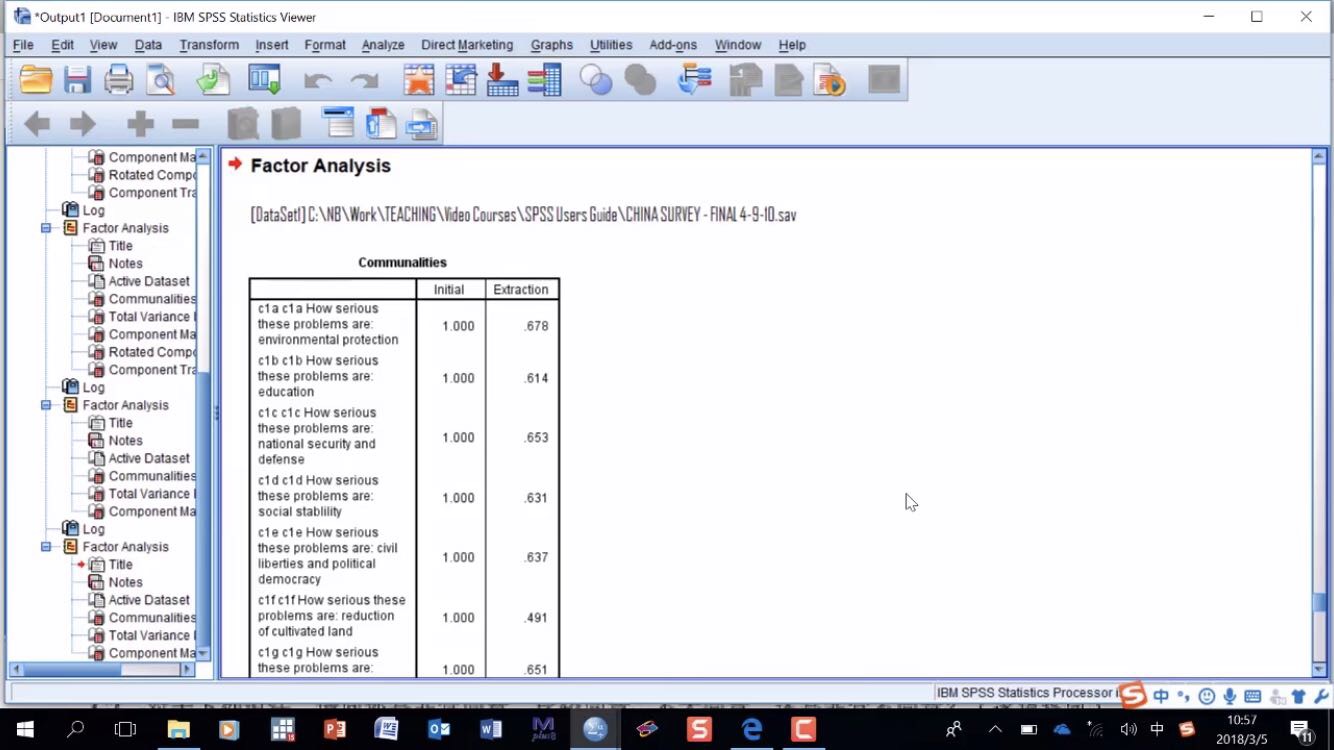The image size is (1334, 750).
Task: Click the DataSet1 file path text
Action: [x=523, y=215]
